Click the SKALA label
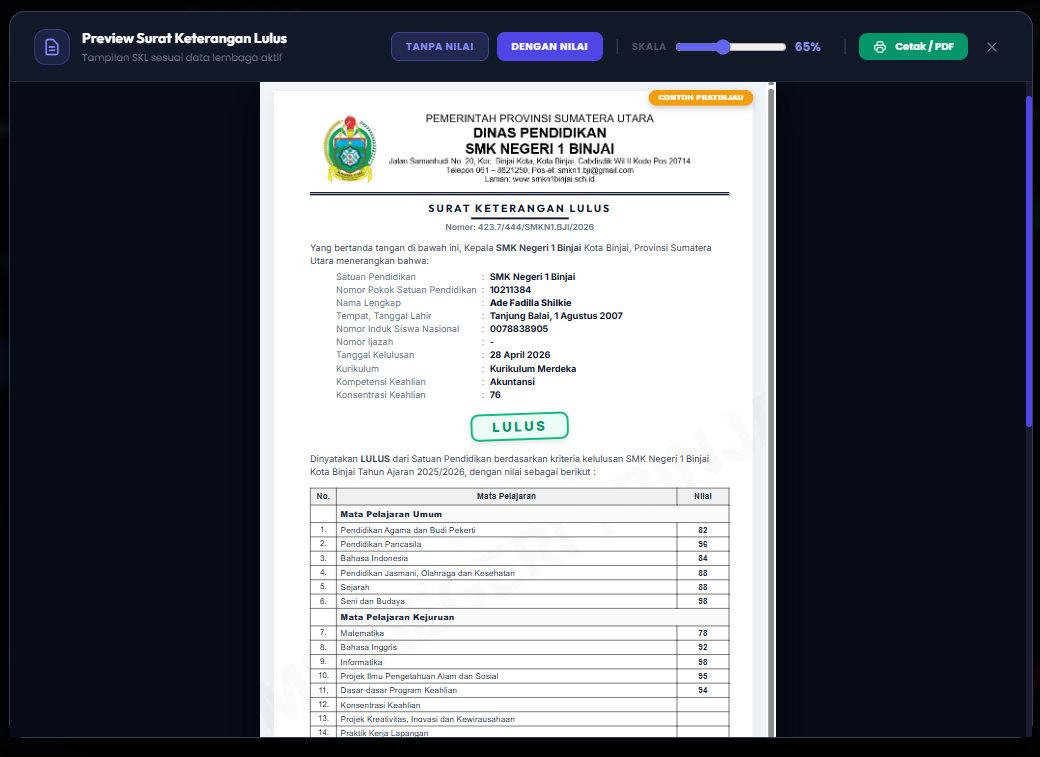 click(649, 47)
